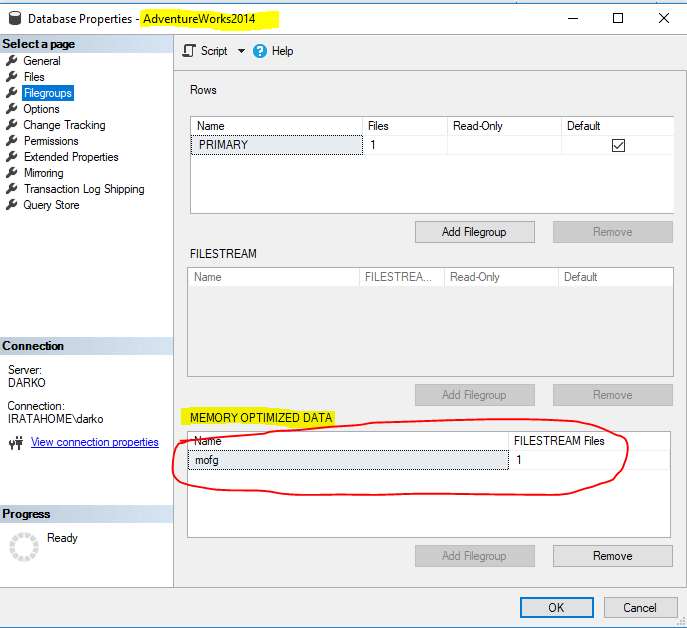This screenshot has width=687, height=628.
Task: Click the wrench icon beside General
Action: point(12,60)
